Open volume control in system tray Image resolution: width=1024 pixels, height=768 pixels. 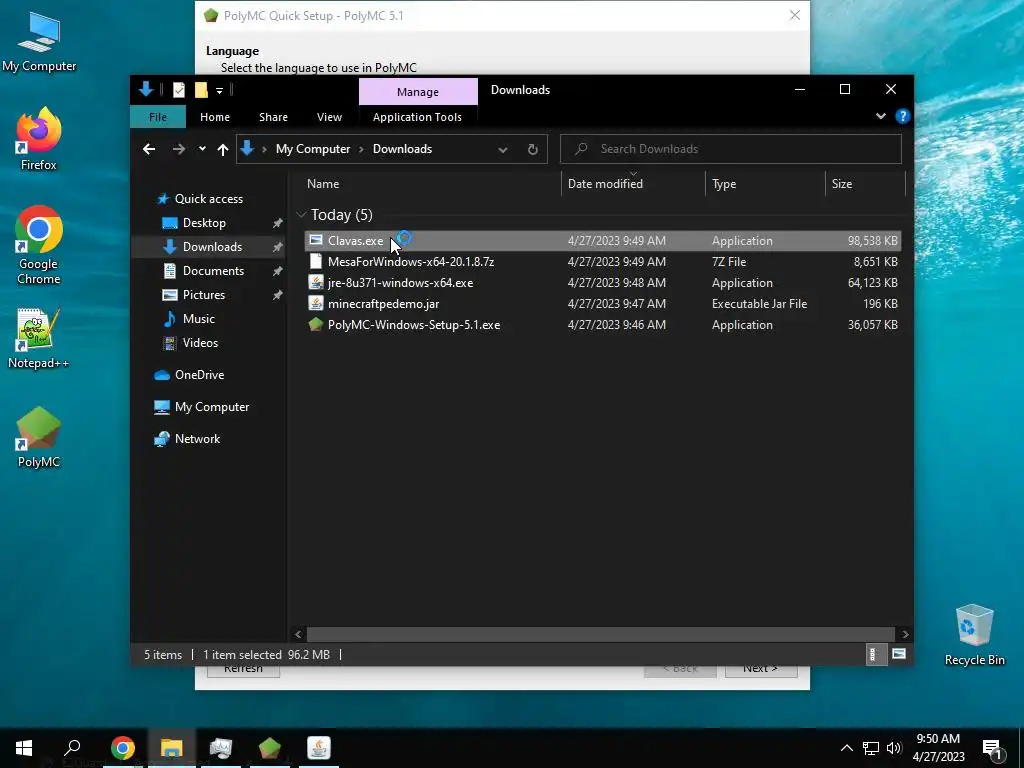pos(894,748)
